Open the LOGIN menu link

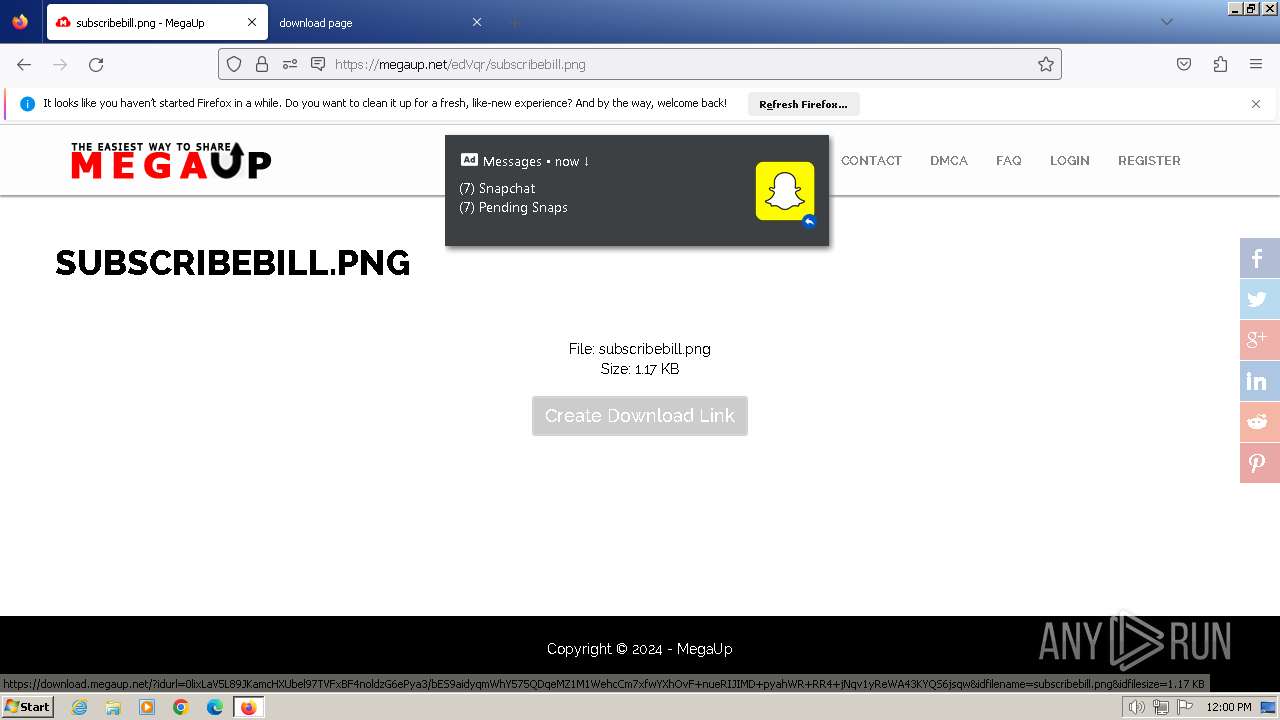pos(1070,160)
